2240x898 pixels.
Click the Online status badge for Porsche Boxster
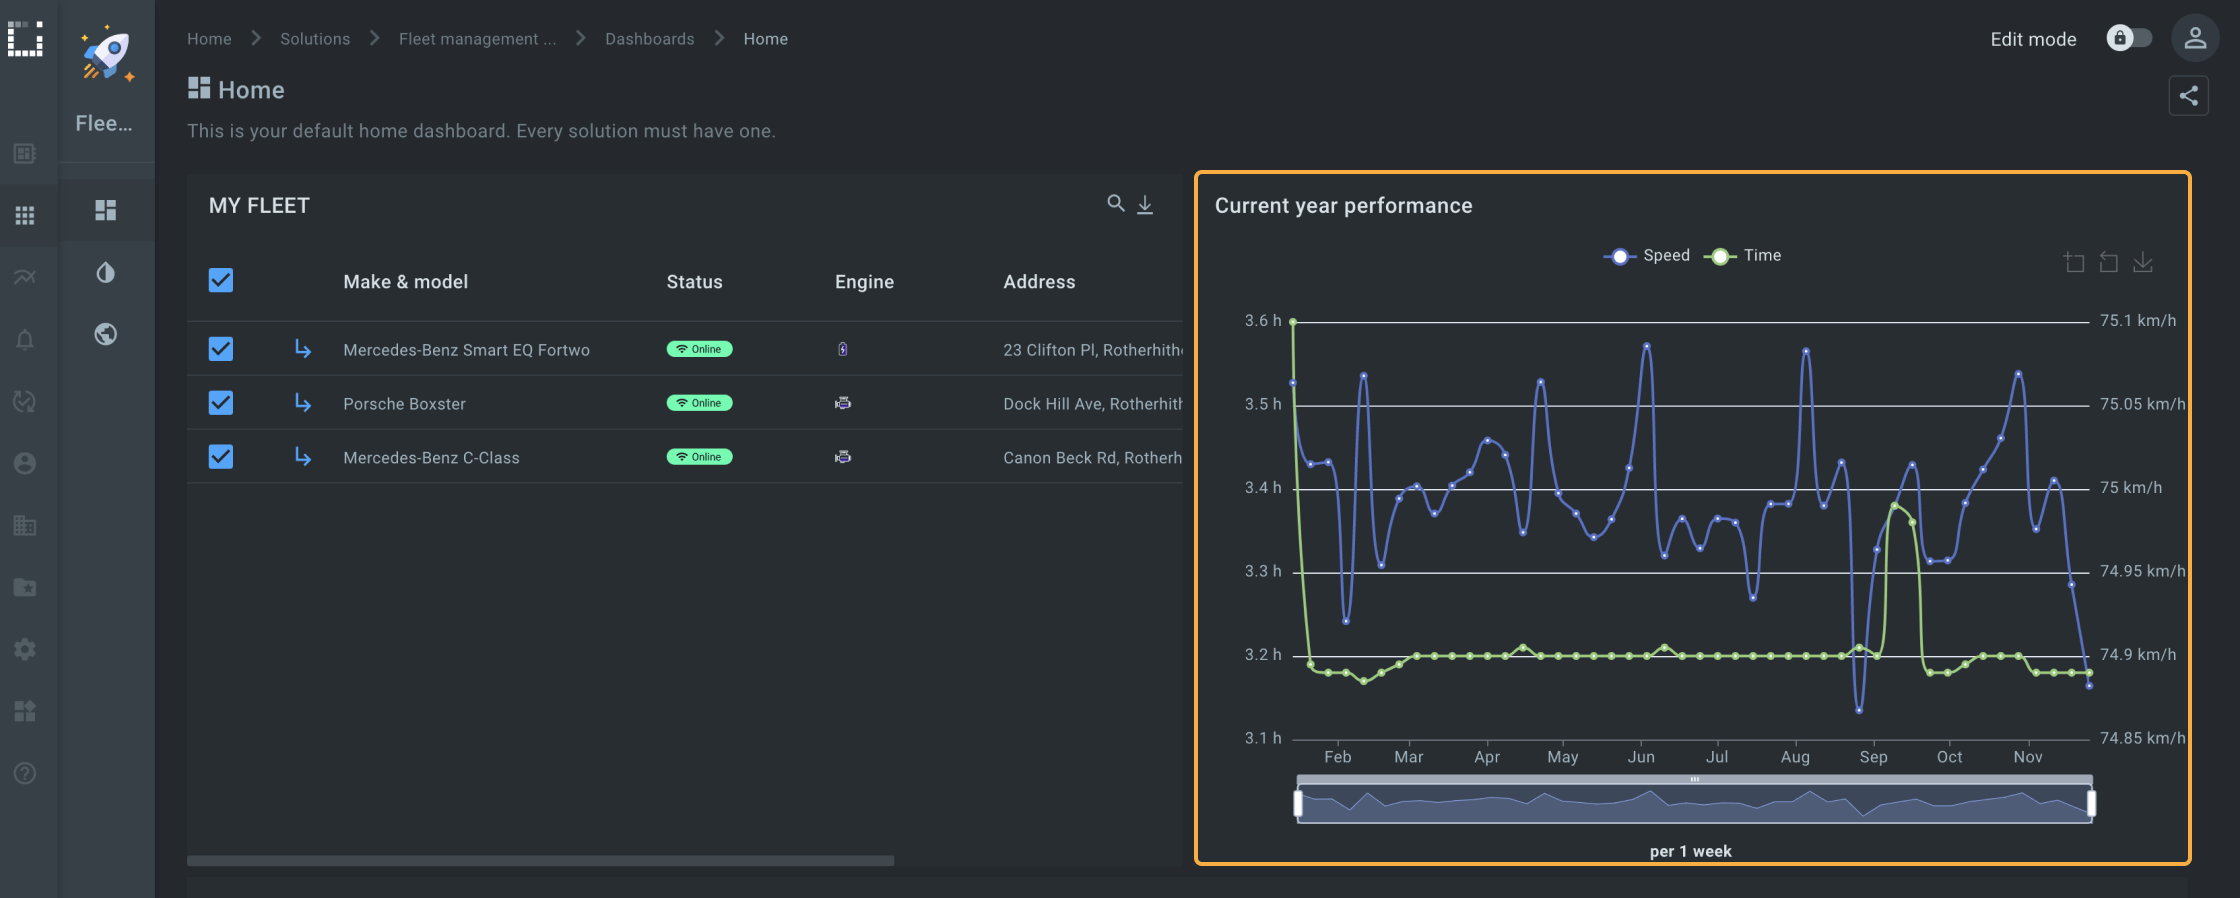click(700, 403)
